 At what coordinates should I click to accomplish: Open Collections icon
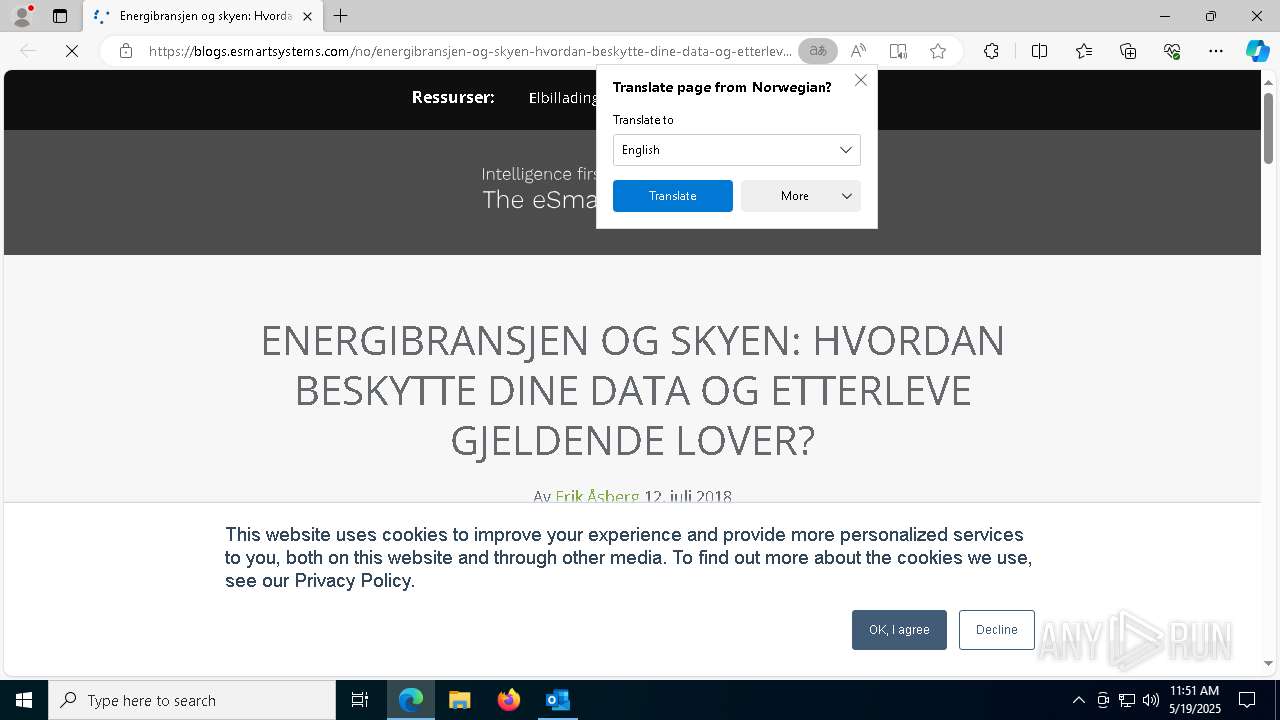pos(1128,51)
